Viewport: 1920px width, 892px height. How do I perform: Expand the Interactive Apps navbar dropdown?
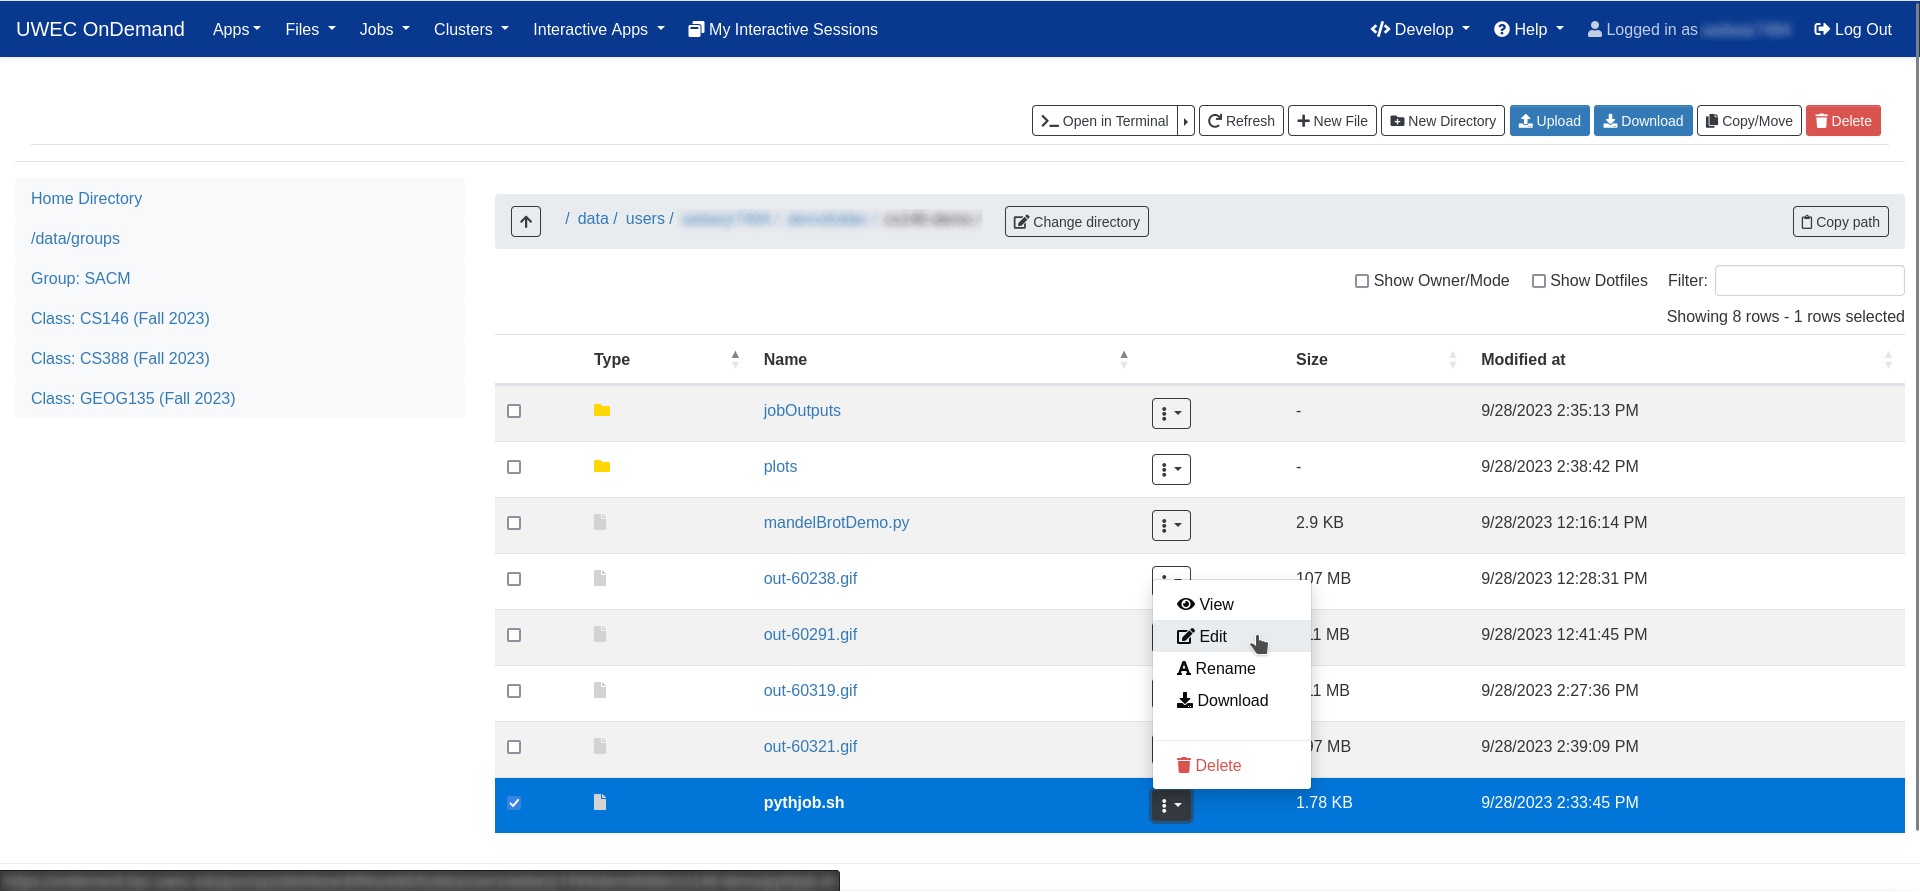[598, 30]
